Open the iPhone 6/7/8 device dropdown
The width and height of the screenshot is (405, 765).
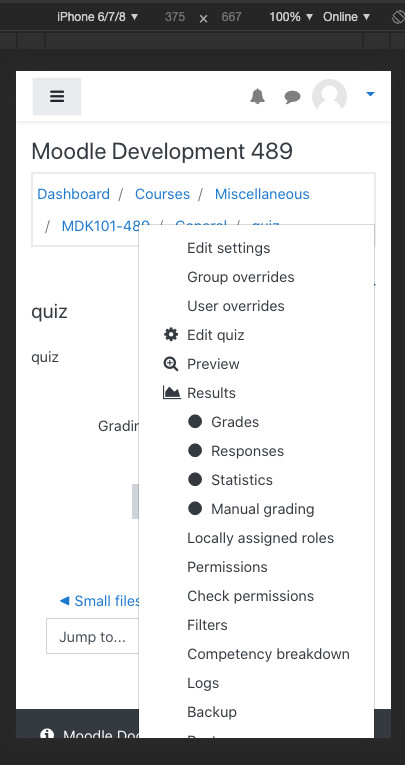click(98, 17)
